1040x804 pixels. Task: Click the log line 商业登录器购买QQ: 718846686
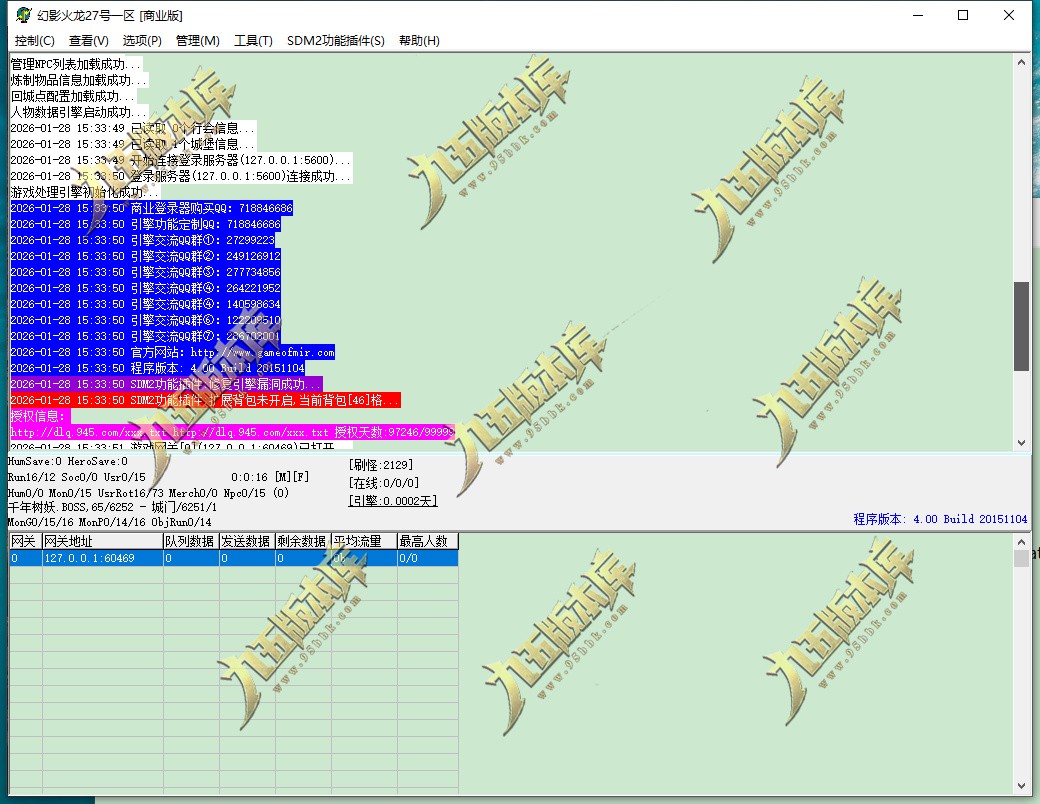tap(151, 208)
